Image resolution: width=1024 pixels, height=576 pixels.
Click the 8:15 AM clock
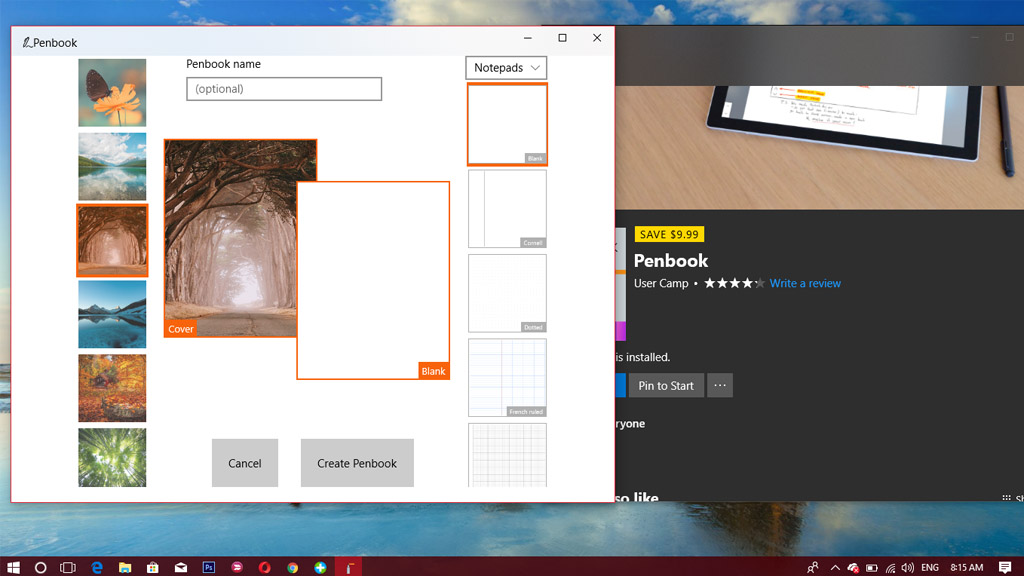click(x=967, y=568)
